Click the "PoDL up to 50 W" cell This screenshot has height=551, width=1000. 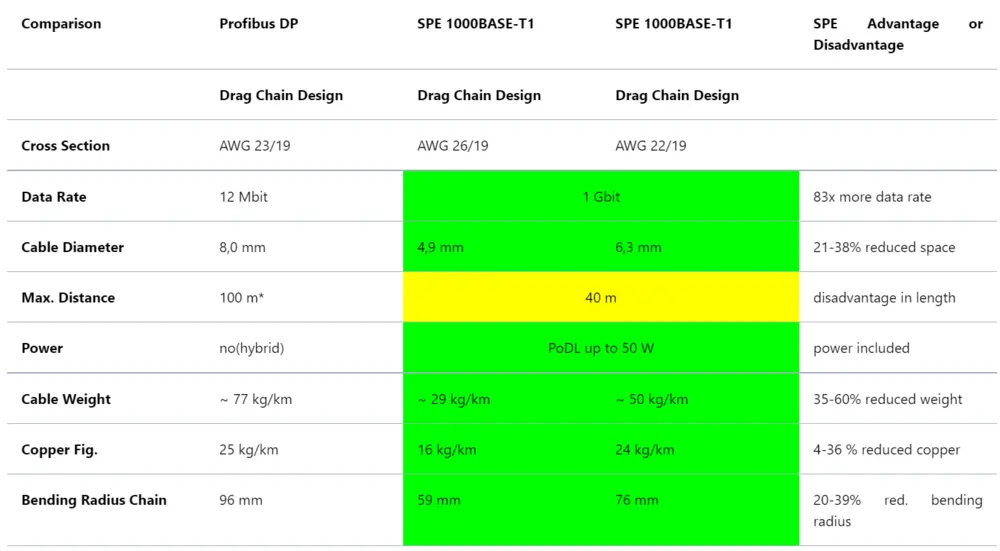coord(601,348)
